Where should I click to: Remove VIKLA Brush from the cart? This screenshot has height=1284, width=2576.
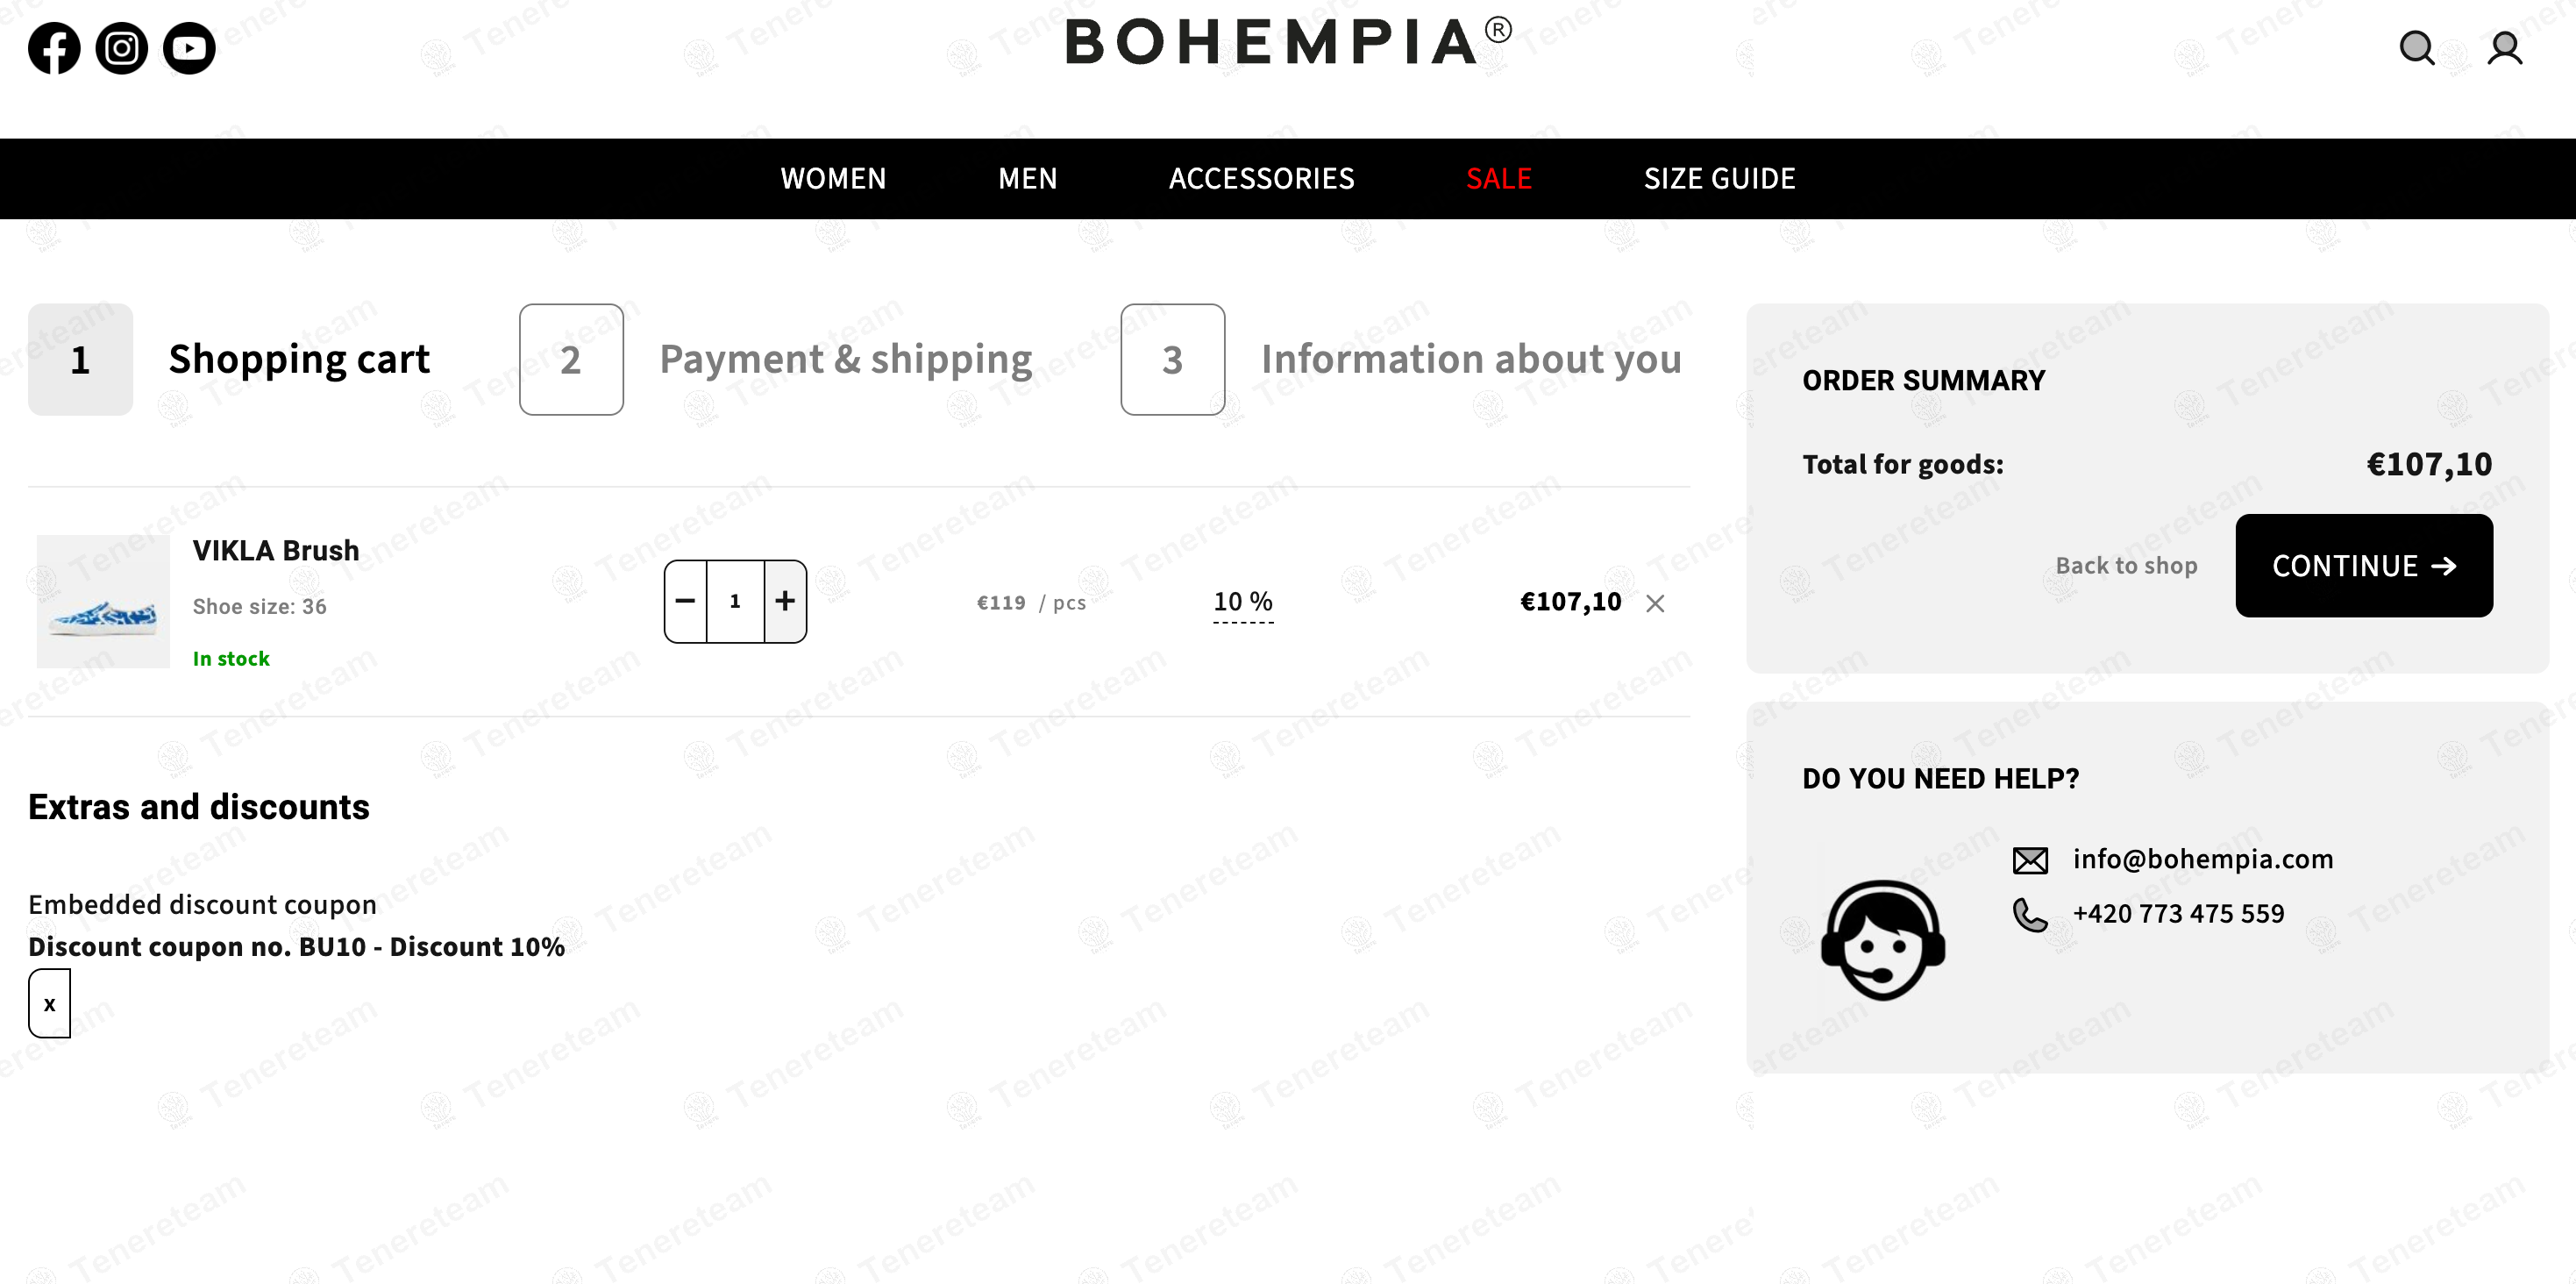click(x=1655, y=603)
